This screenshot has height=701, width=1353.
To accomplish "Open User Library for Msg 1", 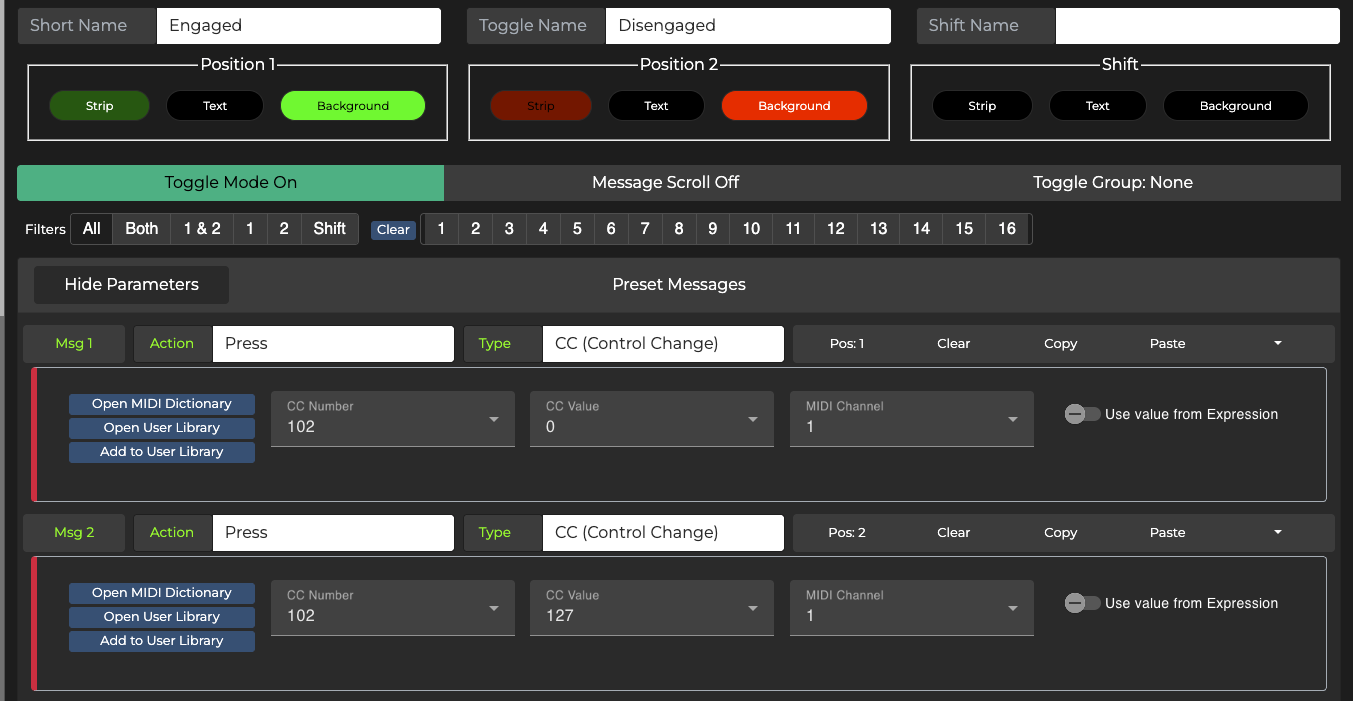I will tap(162, 428).
